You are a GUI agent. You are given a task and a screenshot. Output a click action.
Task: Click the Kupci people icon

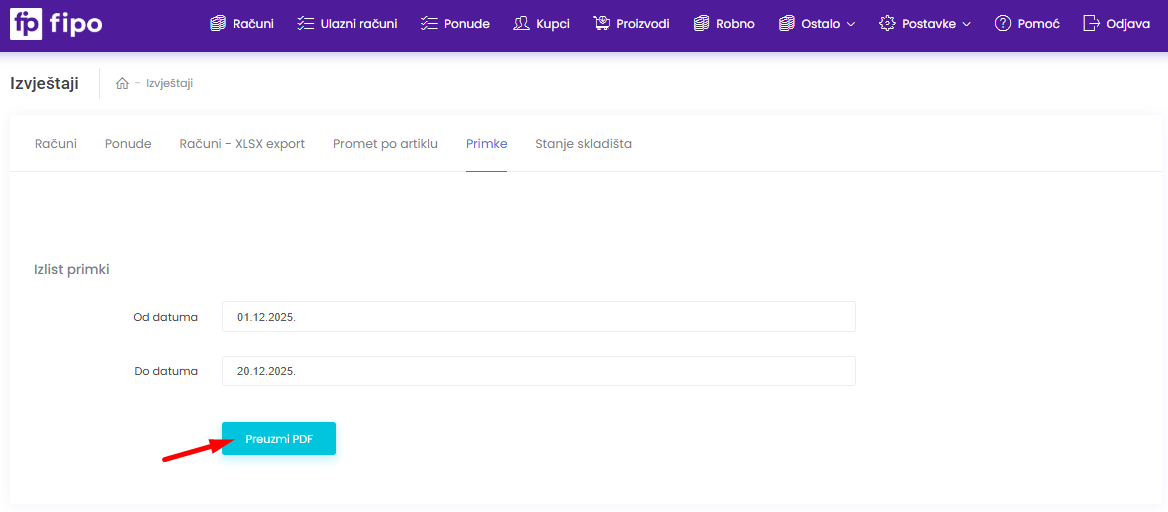(521, 24)
